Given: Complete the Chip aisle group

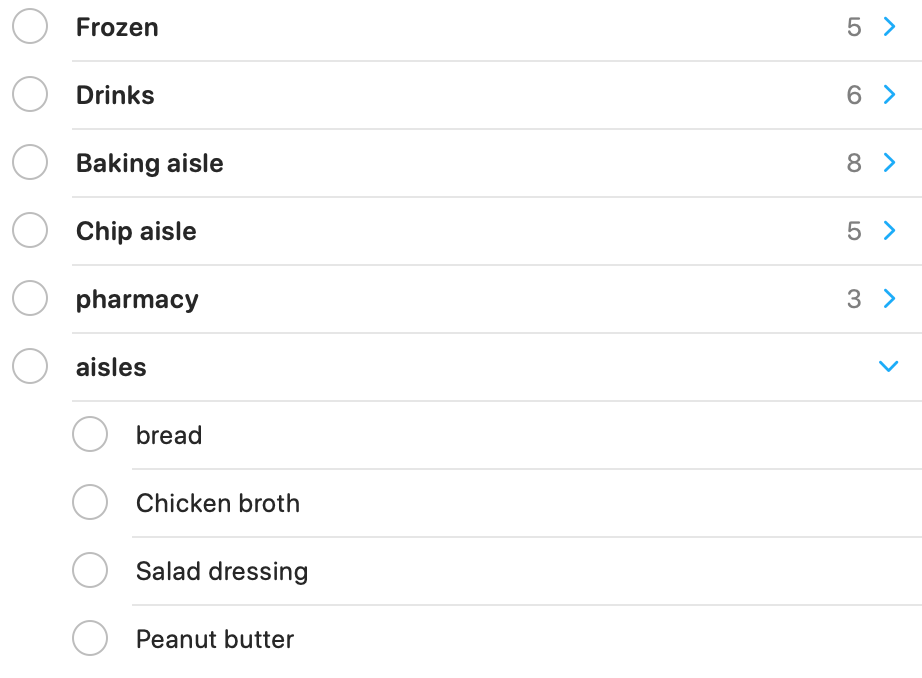Looking at the screenshot, I should click(x=30, y=231).
